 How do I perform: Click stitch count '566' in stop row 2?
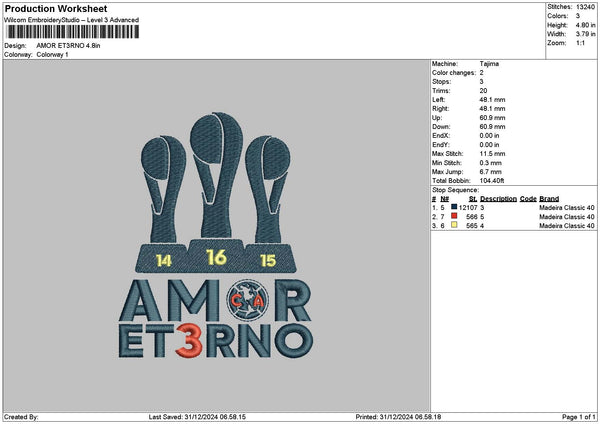pos(472,217)
